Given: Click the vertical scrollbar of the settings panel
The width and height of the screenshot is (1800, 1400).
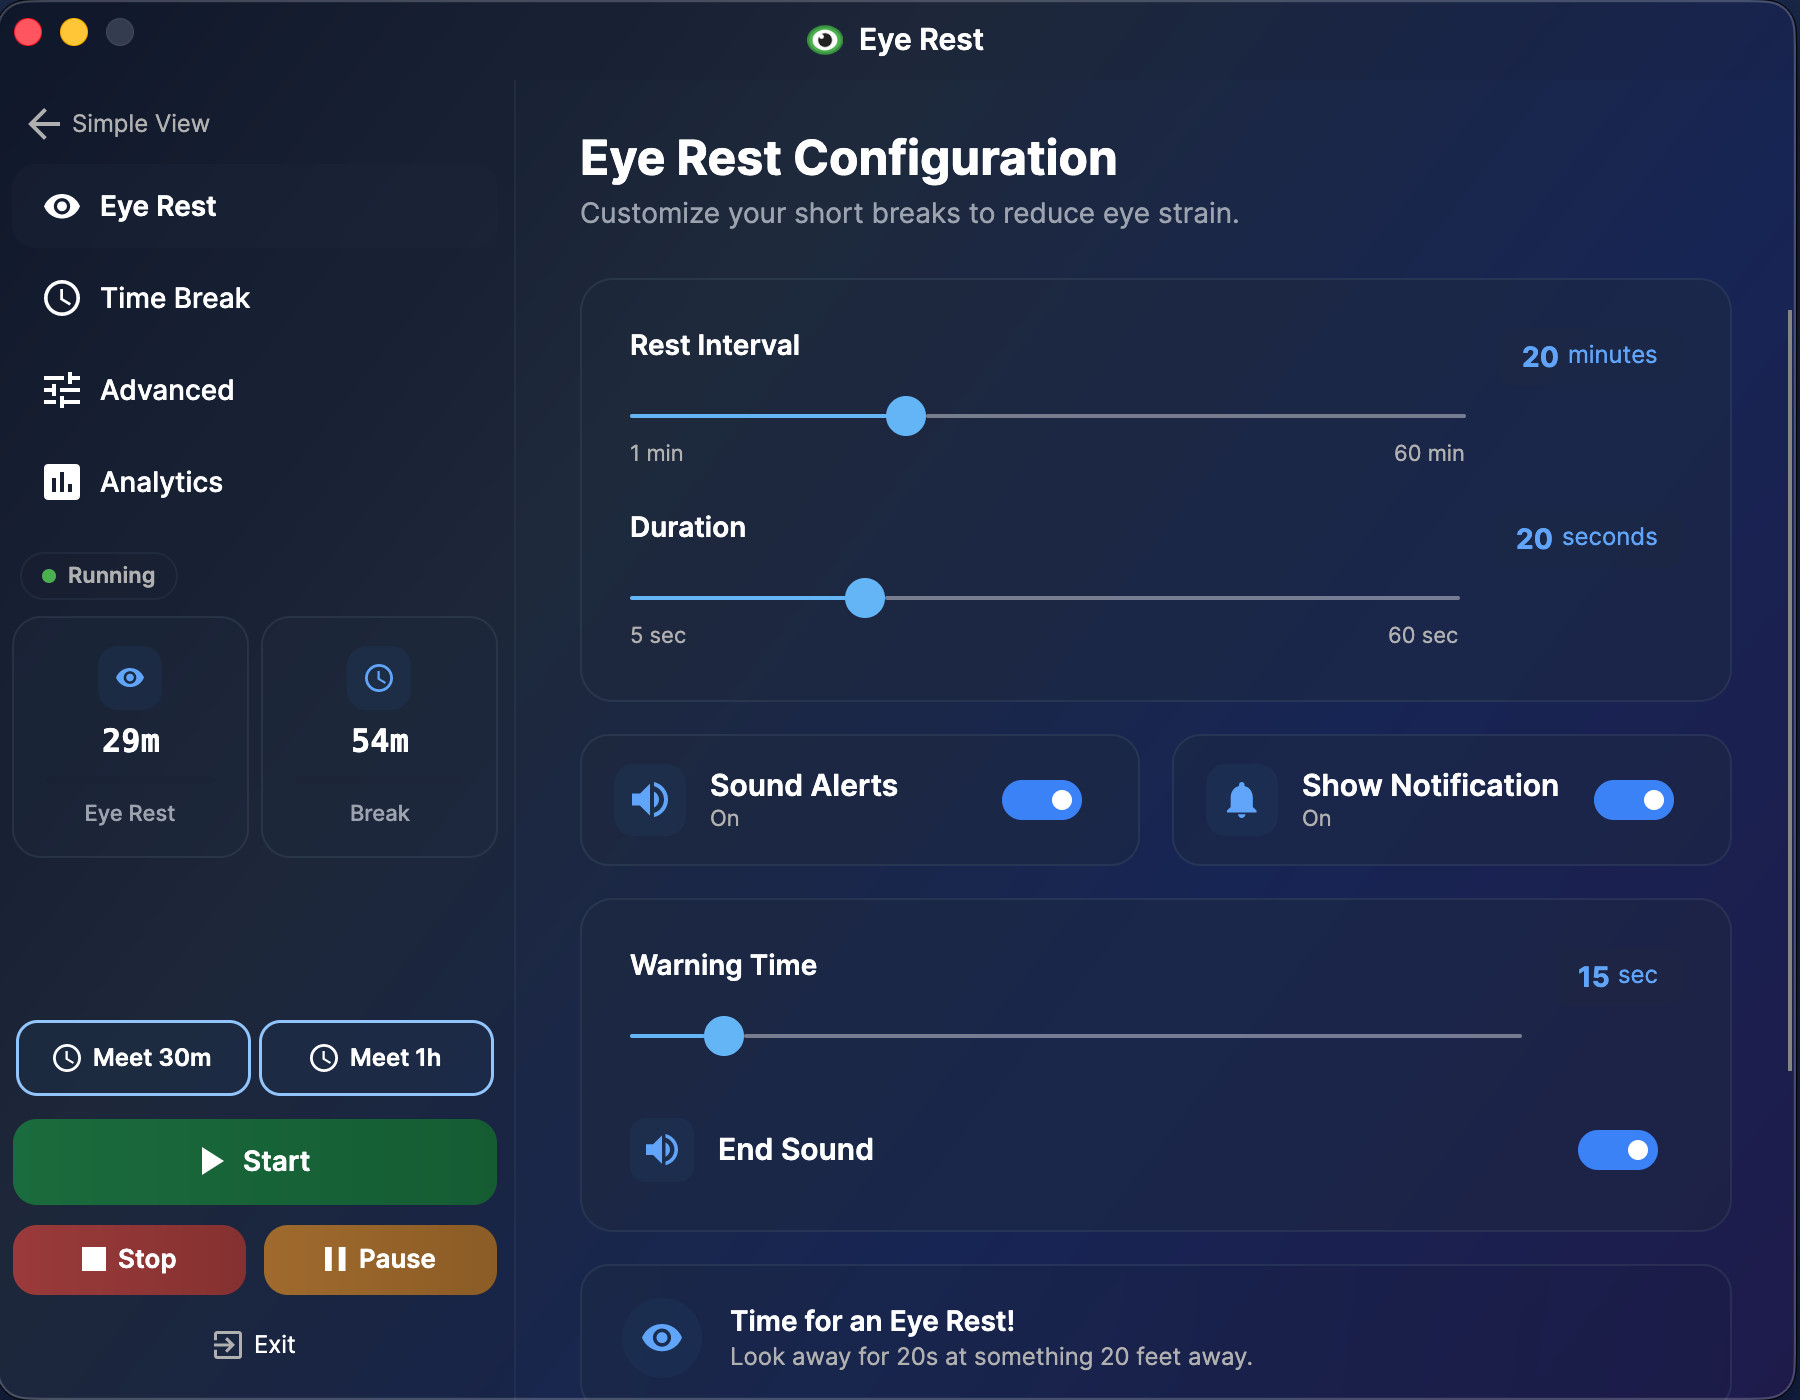Looking at the screenshot, I should [1790, 690].
